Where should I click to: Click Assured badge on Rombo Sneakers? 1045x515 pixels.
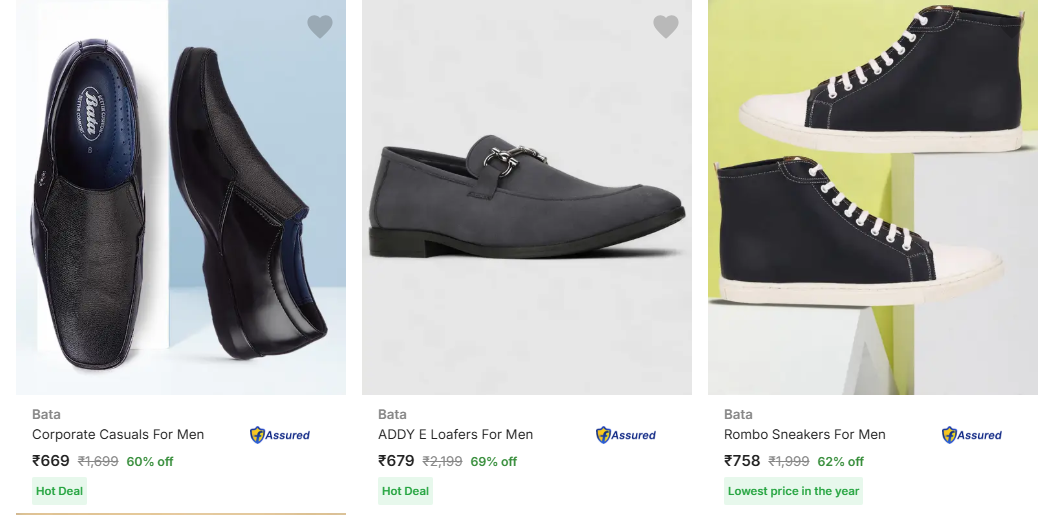[x=972, y=435]
